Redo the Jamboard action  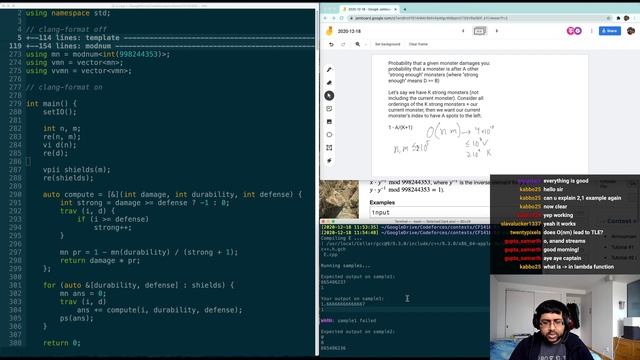click(x=343, y=44)
